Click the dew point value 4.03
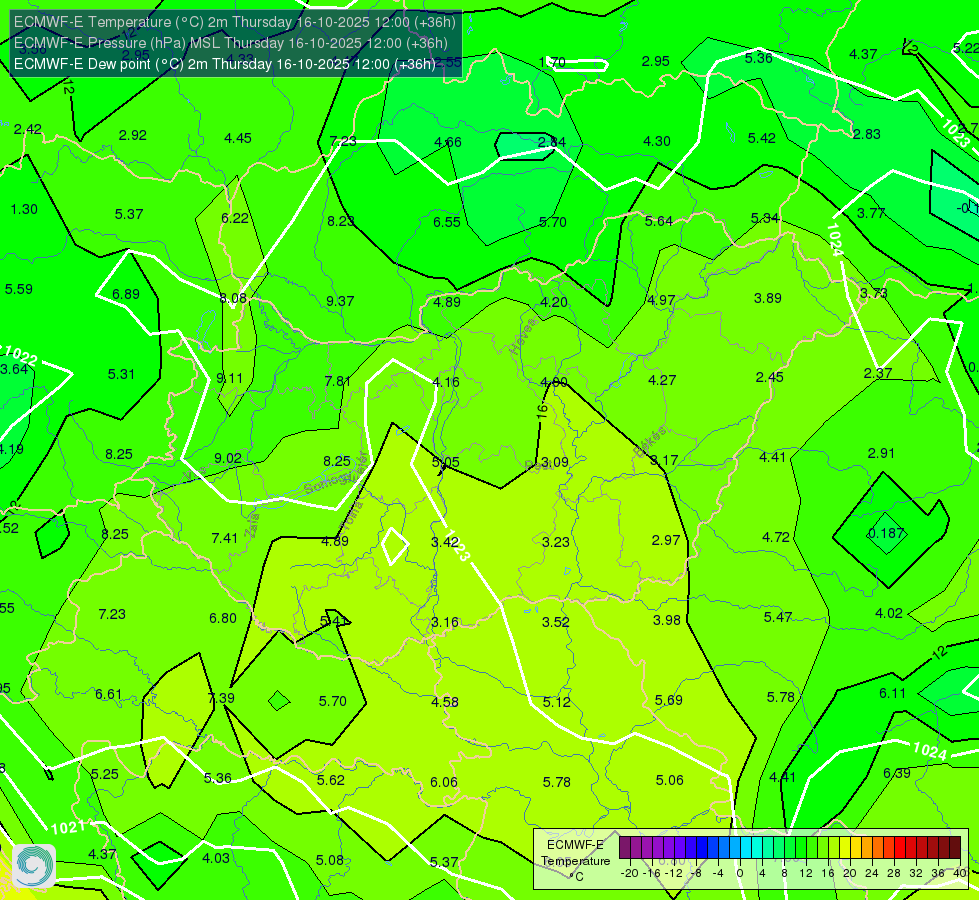 pyautogui.click(x=216, y=858)
